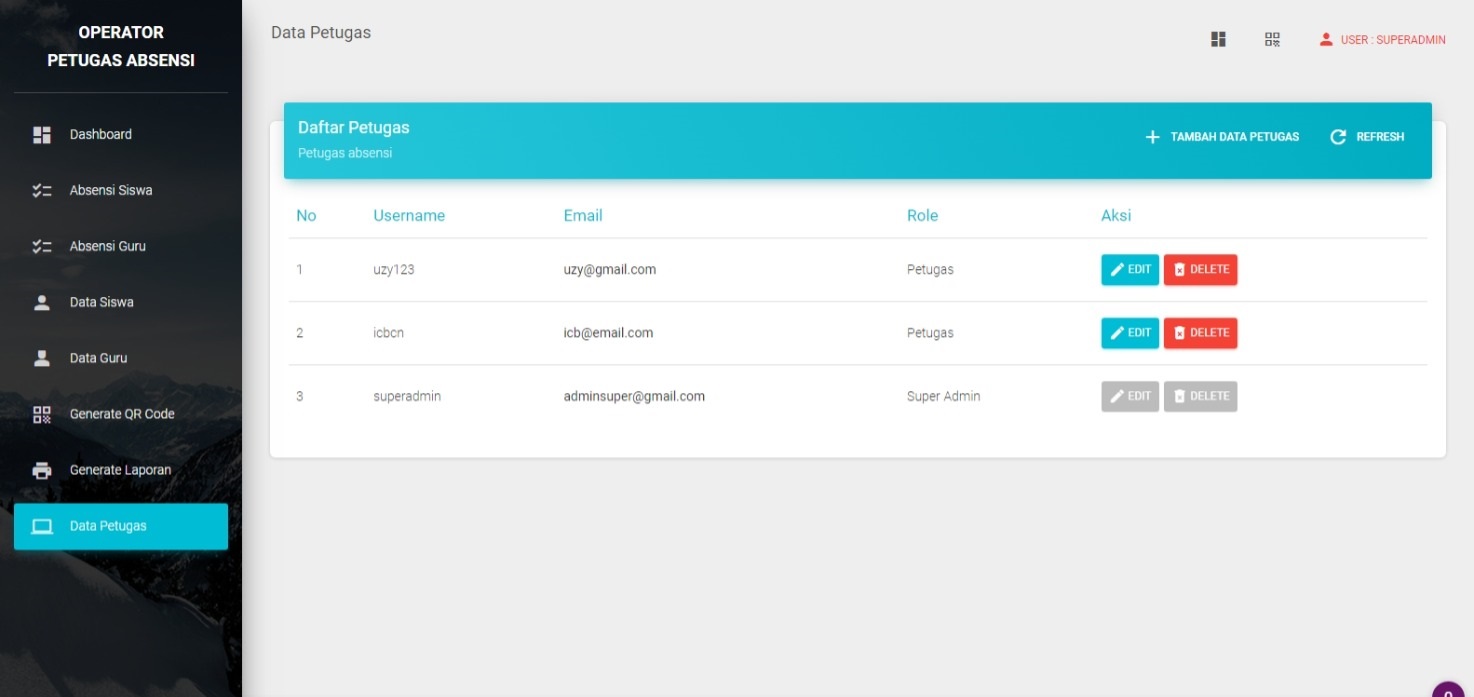The width and height of the screenshot is (1474, 697).
Task: Edit the icbcn user row
Action: point(1130,333)
